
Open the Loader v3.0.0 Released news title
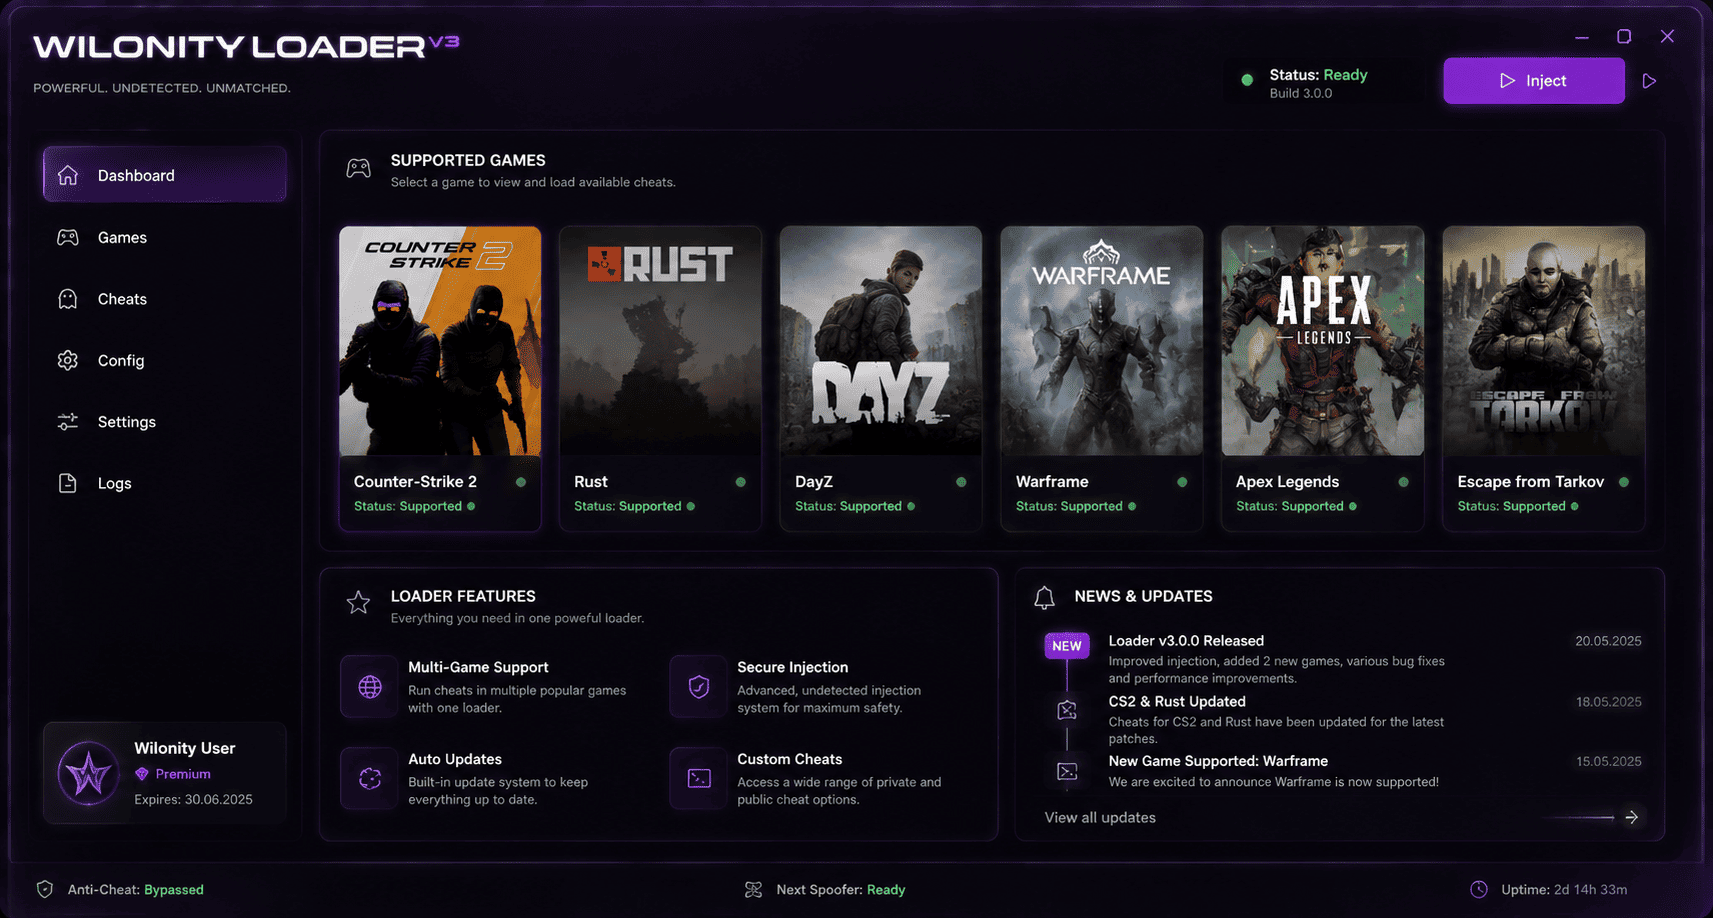(1186, 640)
